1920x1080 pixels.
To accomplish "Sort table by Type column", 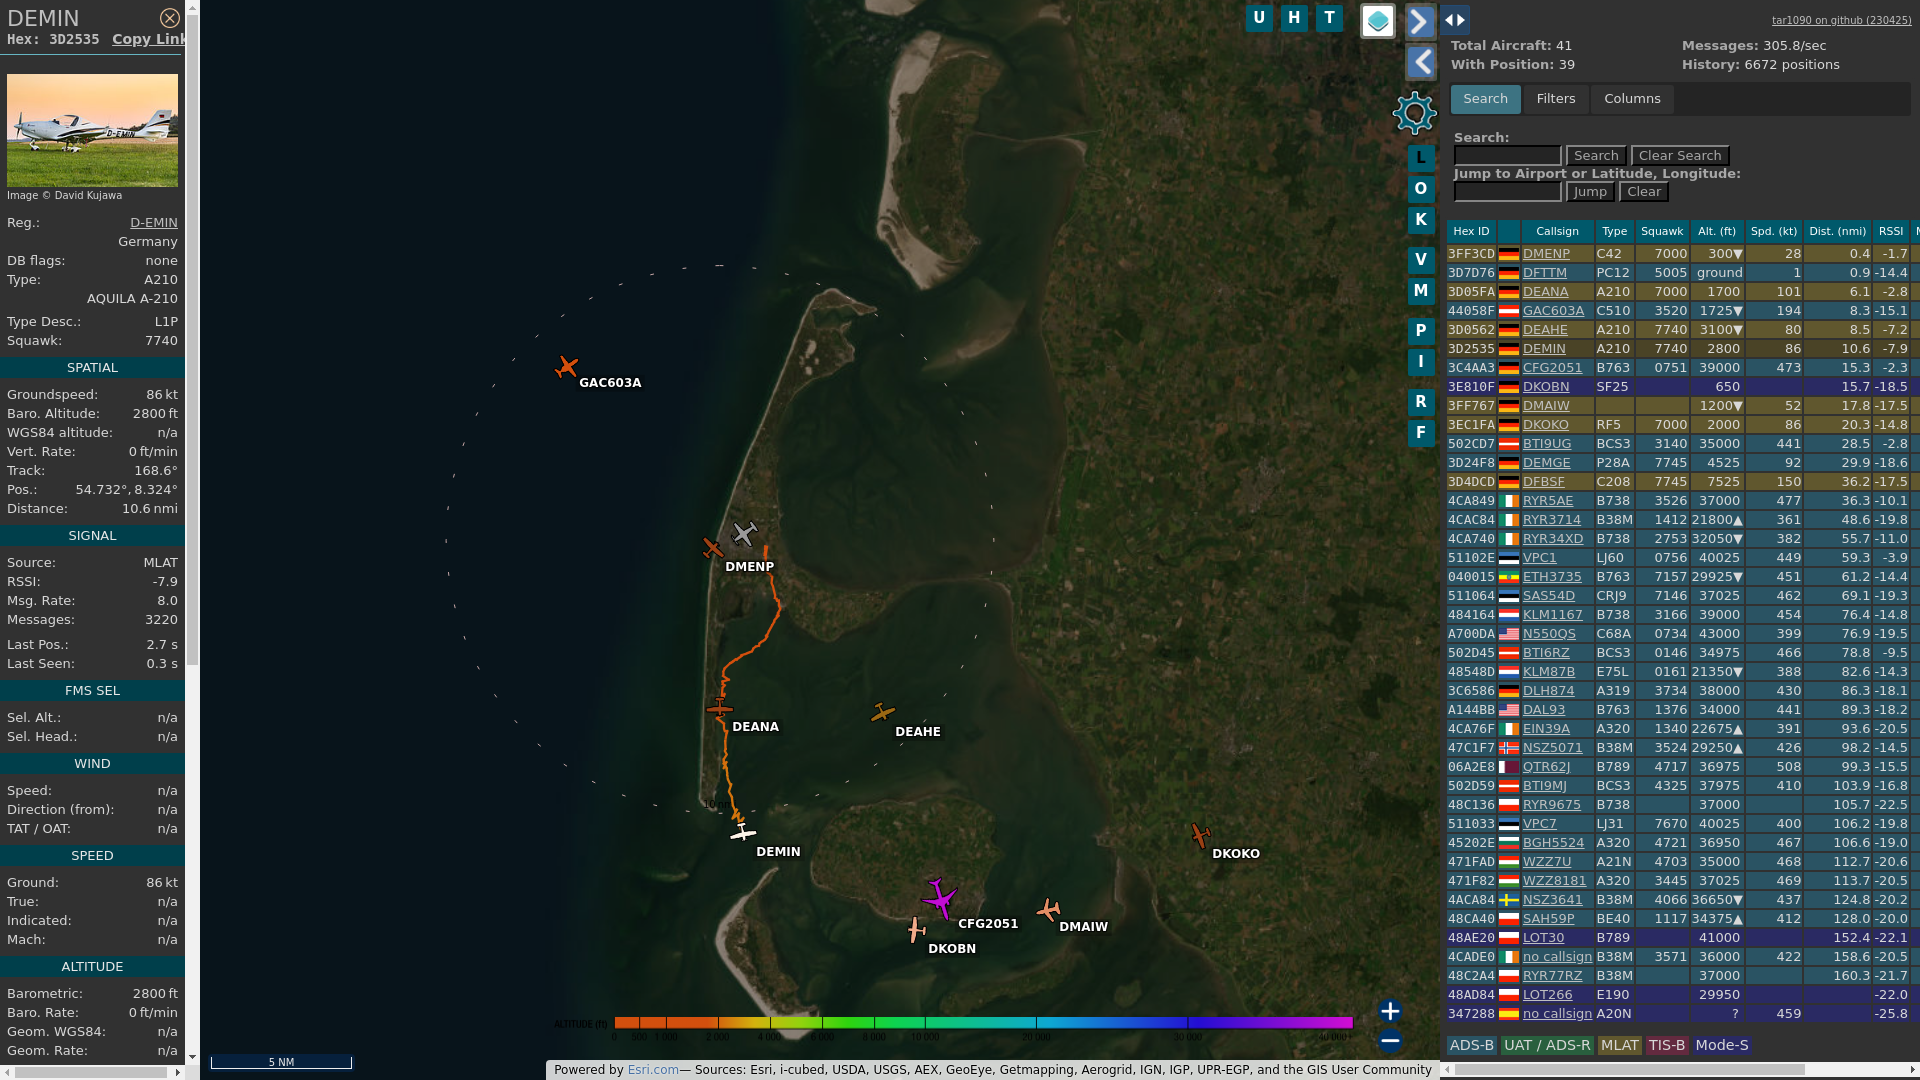I will 1614,231.
